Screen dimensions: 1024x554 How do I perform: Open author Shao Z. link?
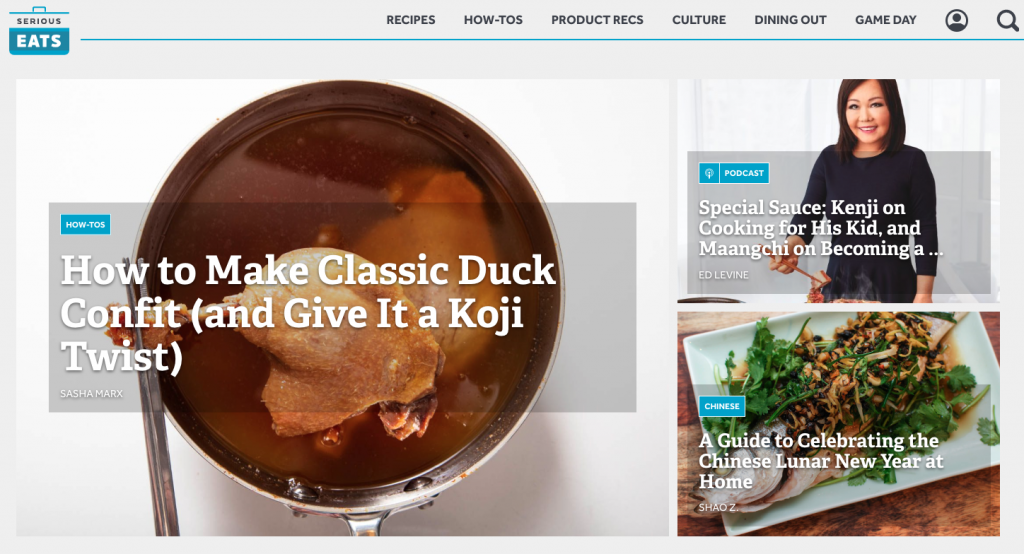click(x=718, y=507)
